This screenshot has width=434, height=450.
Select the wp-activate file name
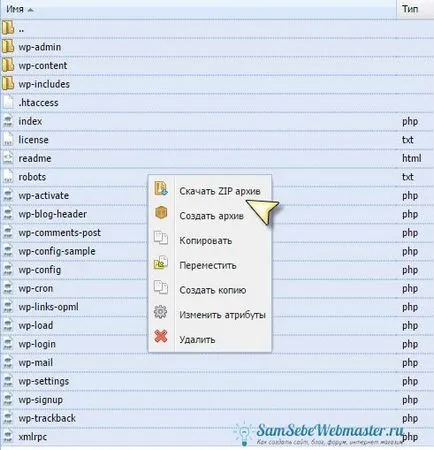coord(44,196)
